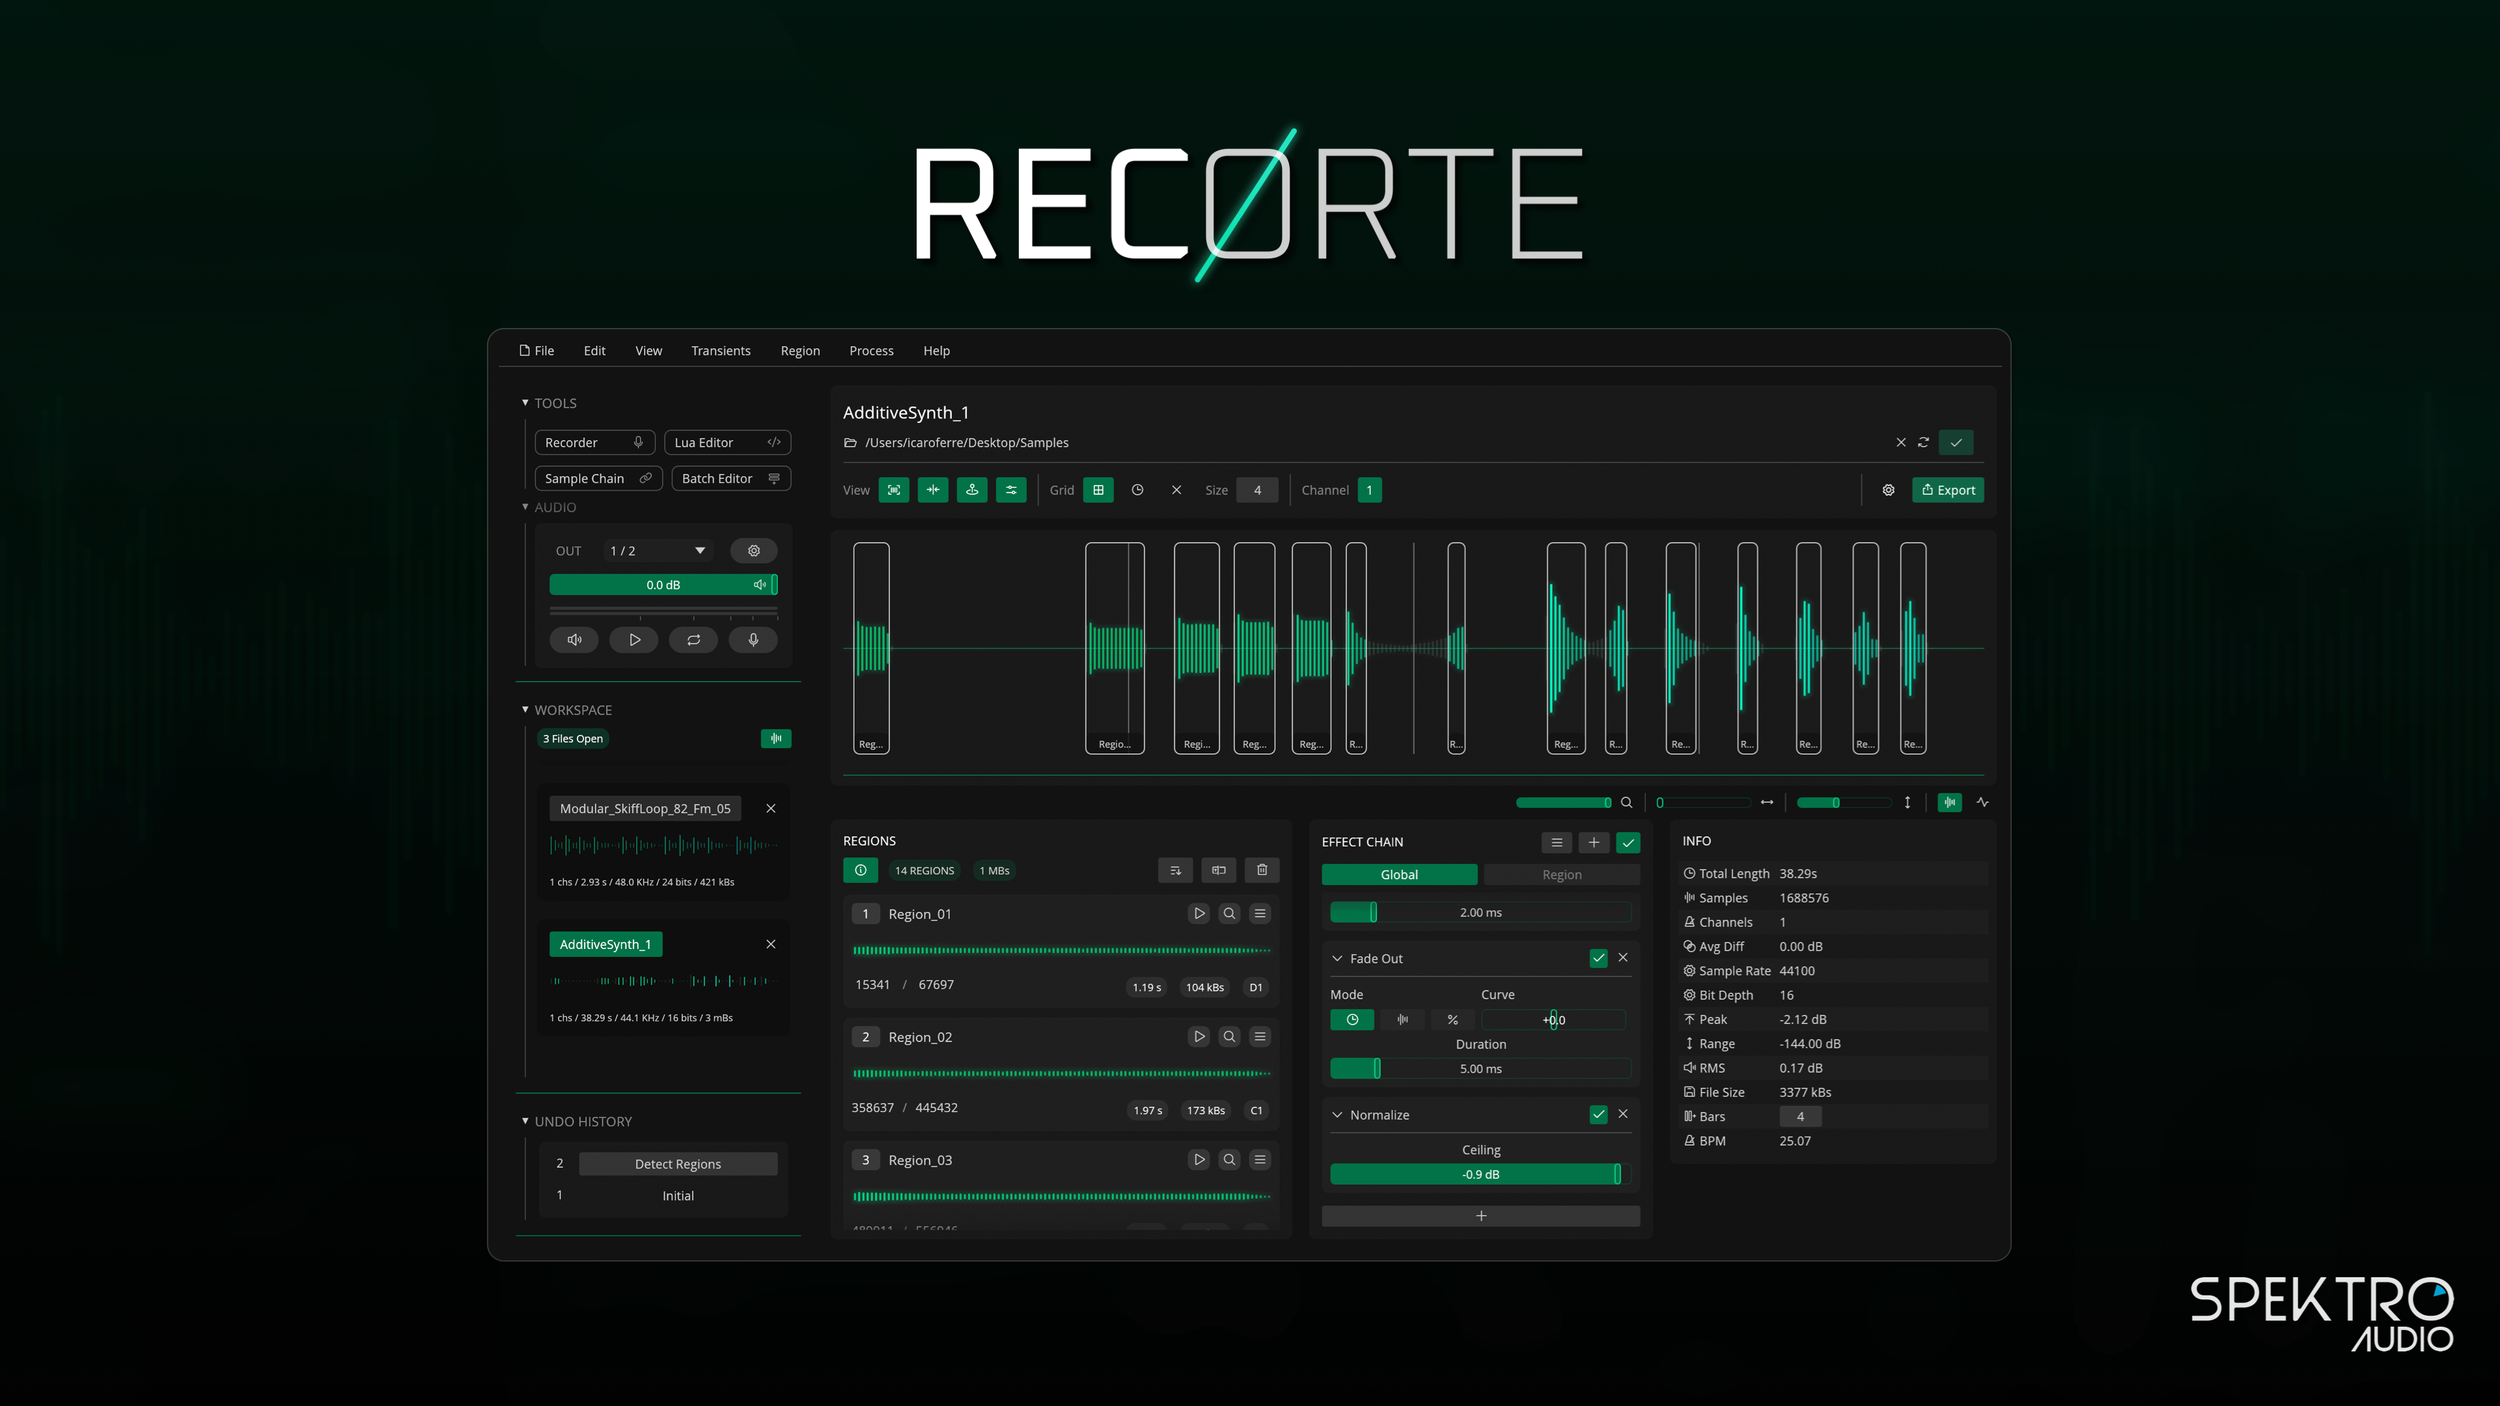Play Region_01

pyautogui.click(x=1199, y=913)
